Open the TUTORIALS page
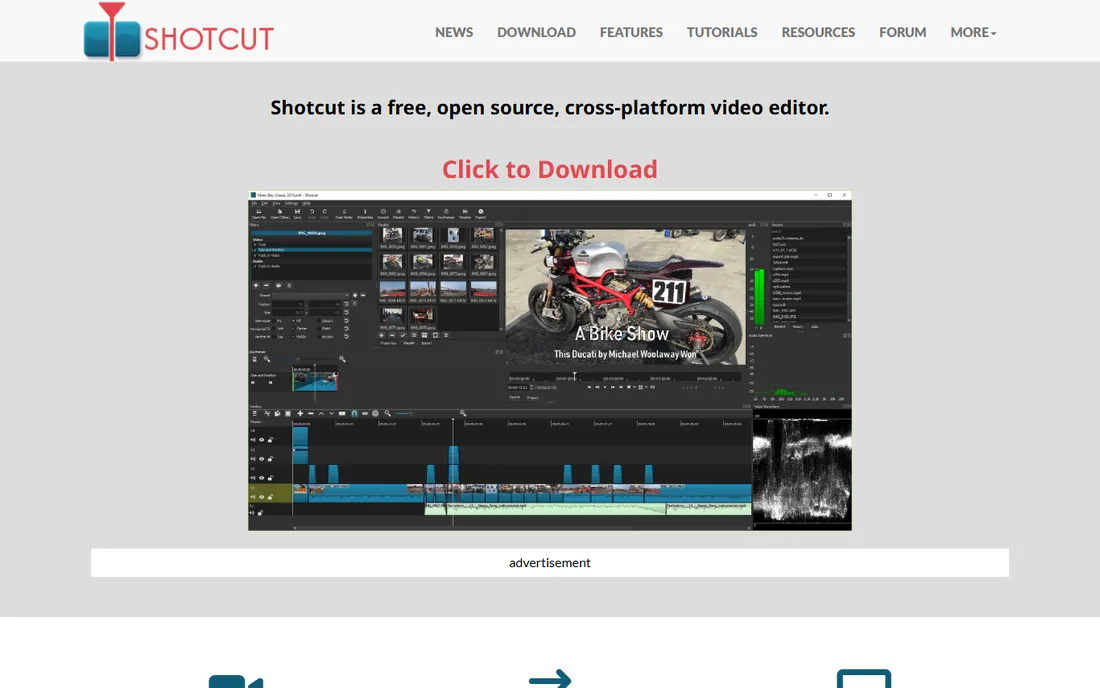1100x688 pixels. coord(722,32)
